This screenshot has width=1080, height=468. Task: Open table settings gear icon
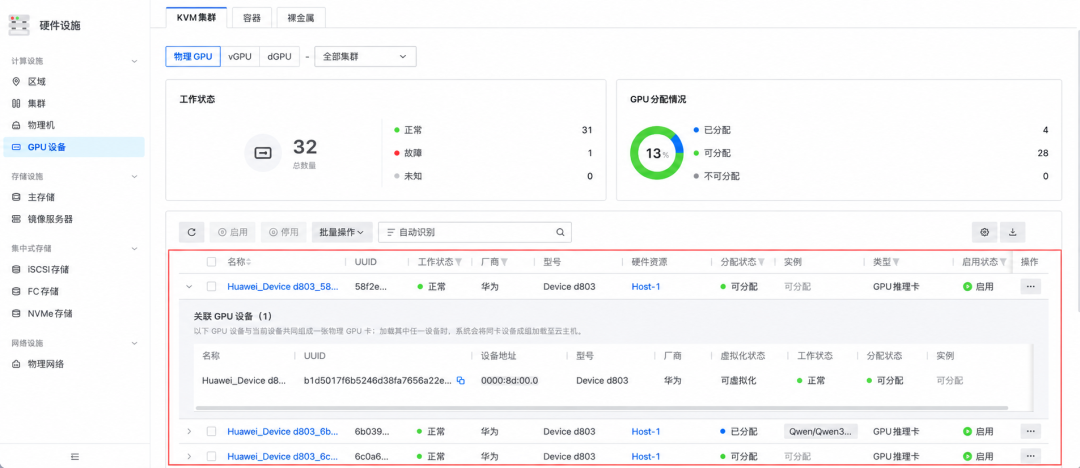984,232
